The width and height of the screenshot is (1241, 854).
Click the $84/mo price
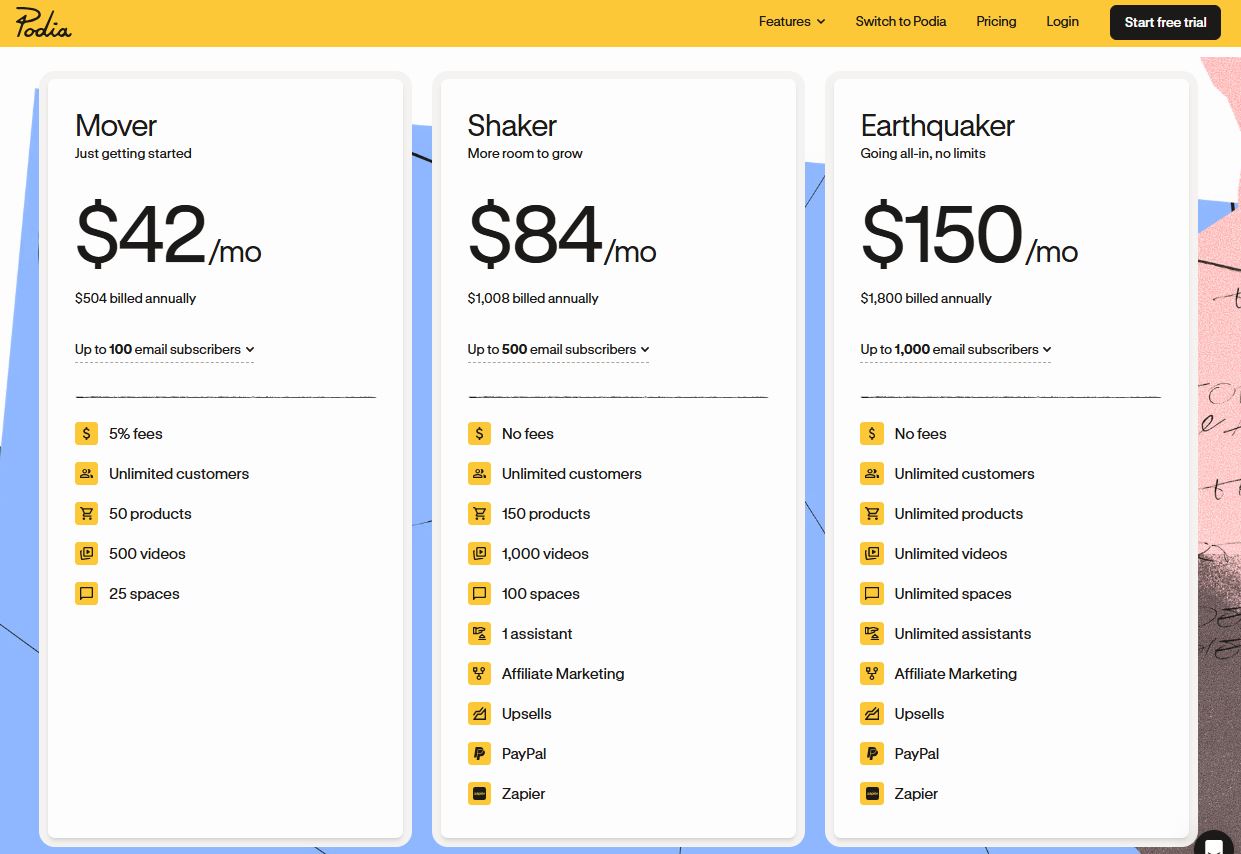[x=562, y=236]
